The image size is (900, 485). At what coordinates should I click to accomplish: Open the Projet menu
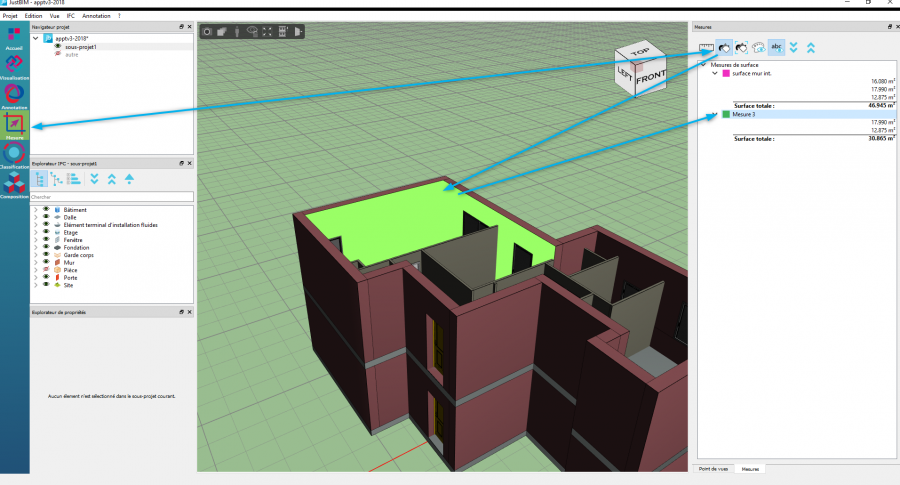10,16
